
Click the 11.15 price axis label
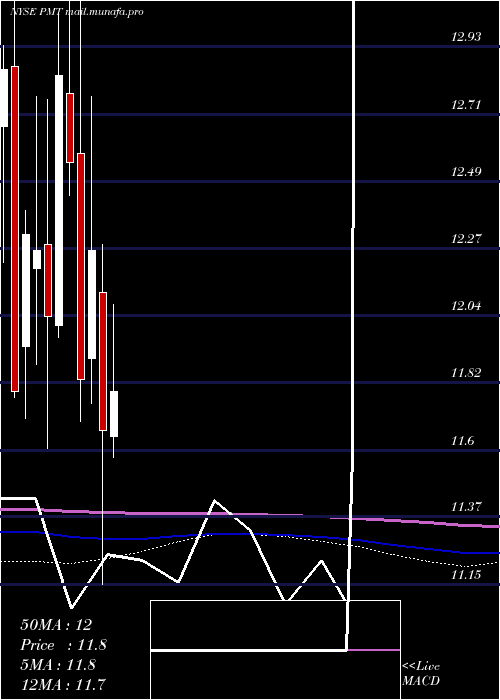tap(466, 575)
